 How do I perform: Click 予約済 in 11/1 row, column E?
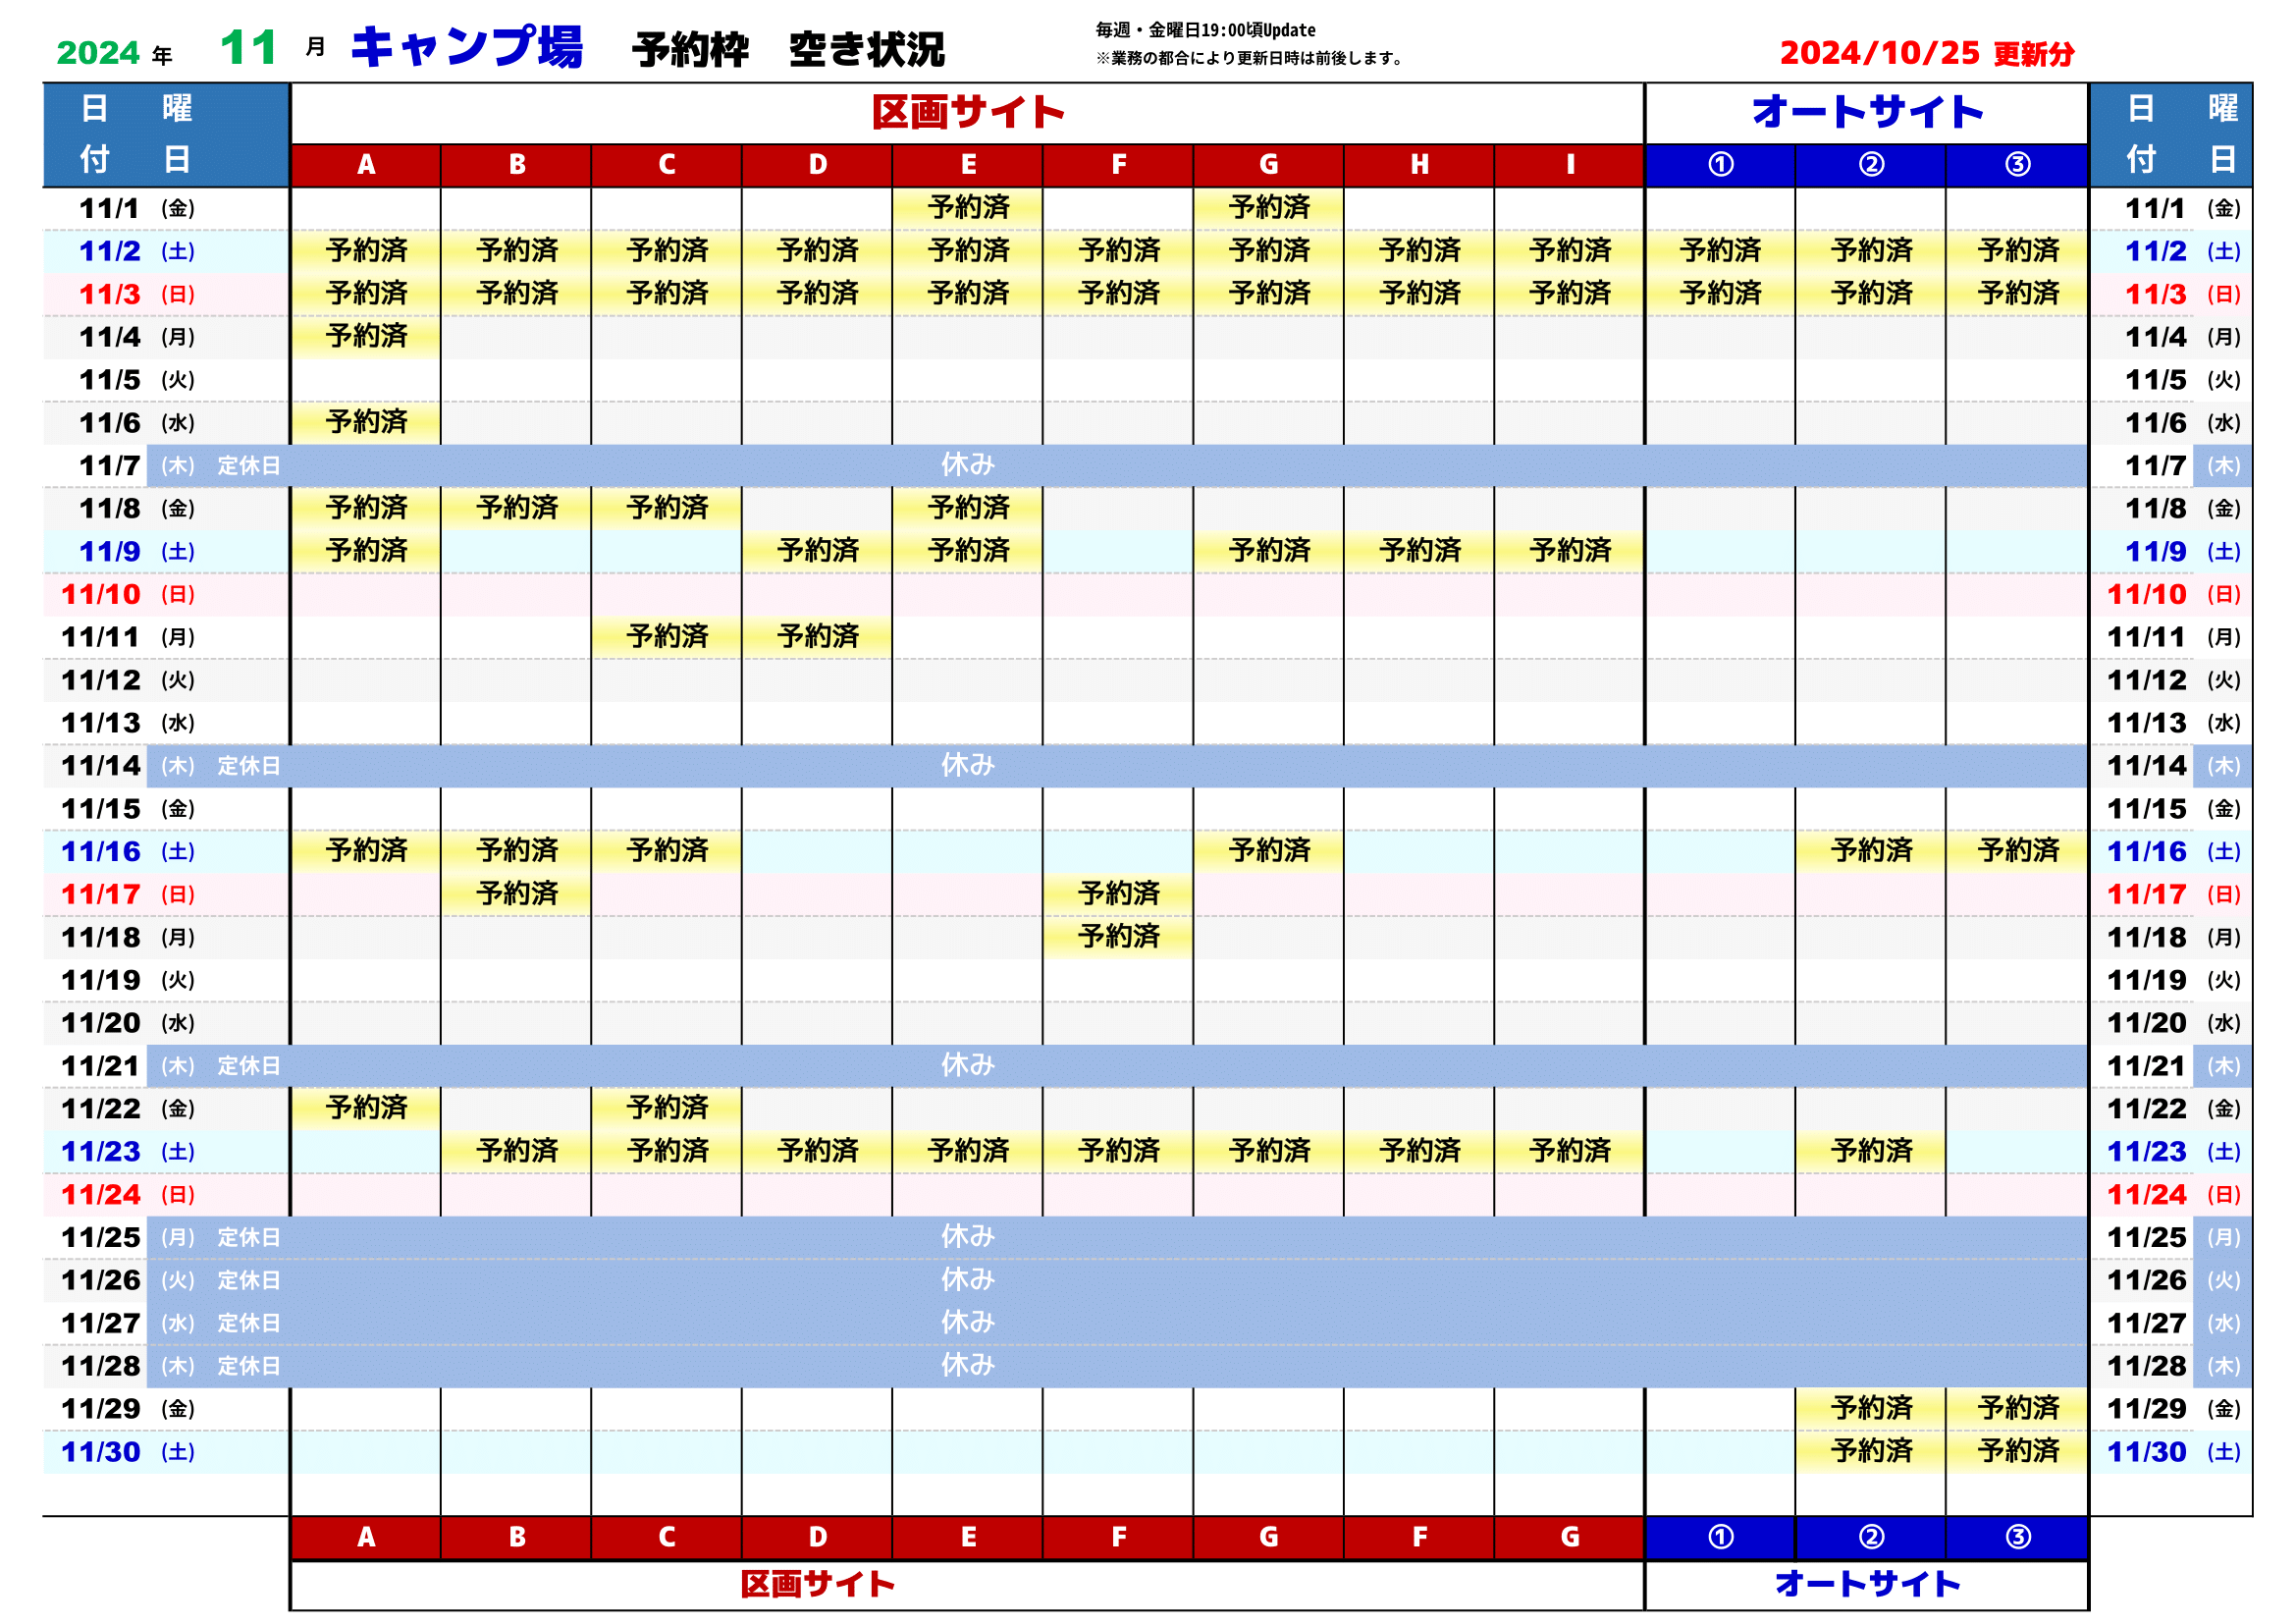coord(968,208)
